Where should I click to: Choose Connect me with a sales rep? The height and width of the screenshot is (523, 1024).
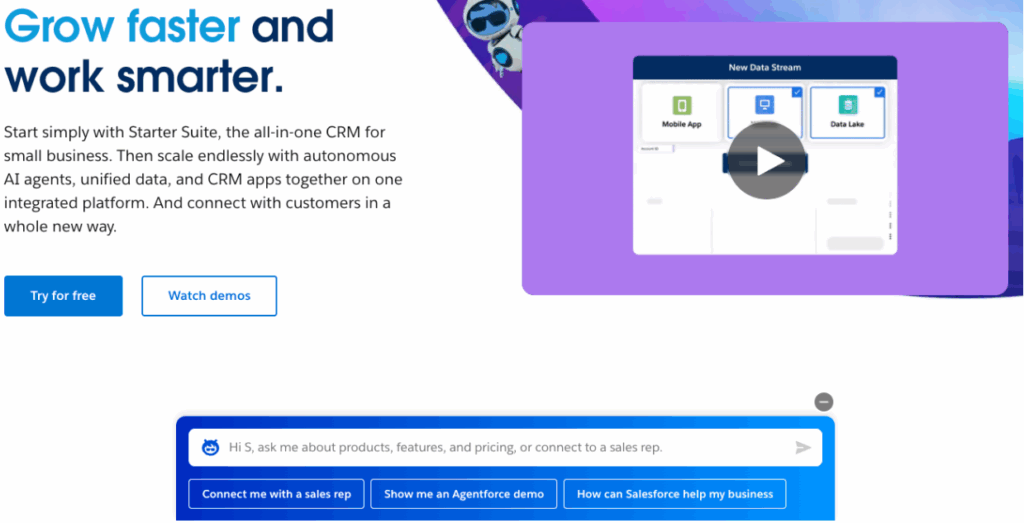[276, 494]
